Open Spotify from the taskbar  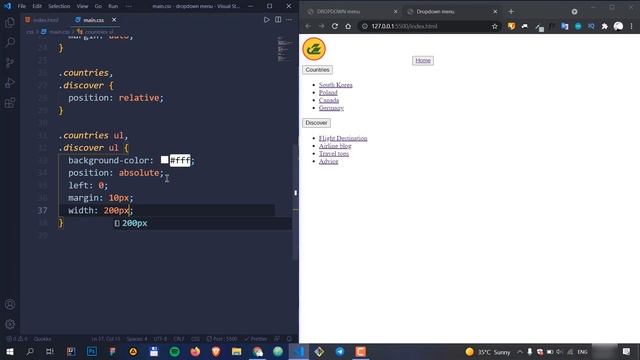[174, 351]
